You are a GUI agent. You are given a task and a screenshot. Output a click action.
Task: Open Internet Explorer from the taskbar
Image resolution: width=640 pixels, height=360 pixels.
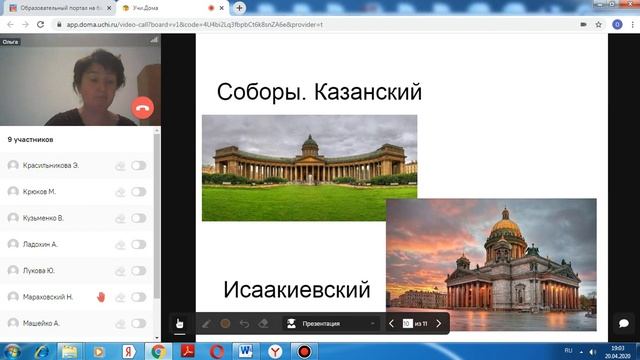click(41, 351)
